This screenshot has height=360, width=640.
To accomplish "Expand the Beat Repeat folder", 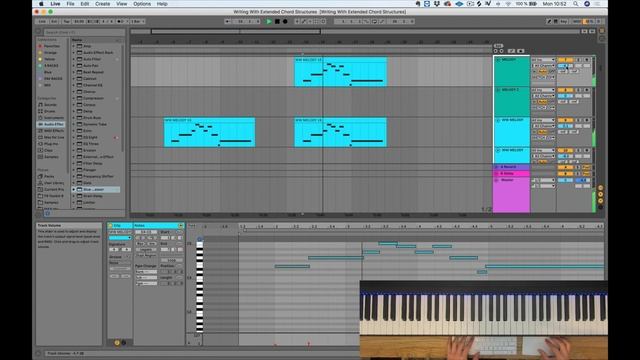I will pyautogui.click(x=74, y=72).
